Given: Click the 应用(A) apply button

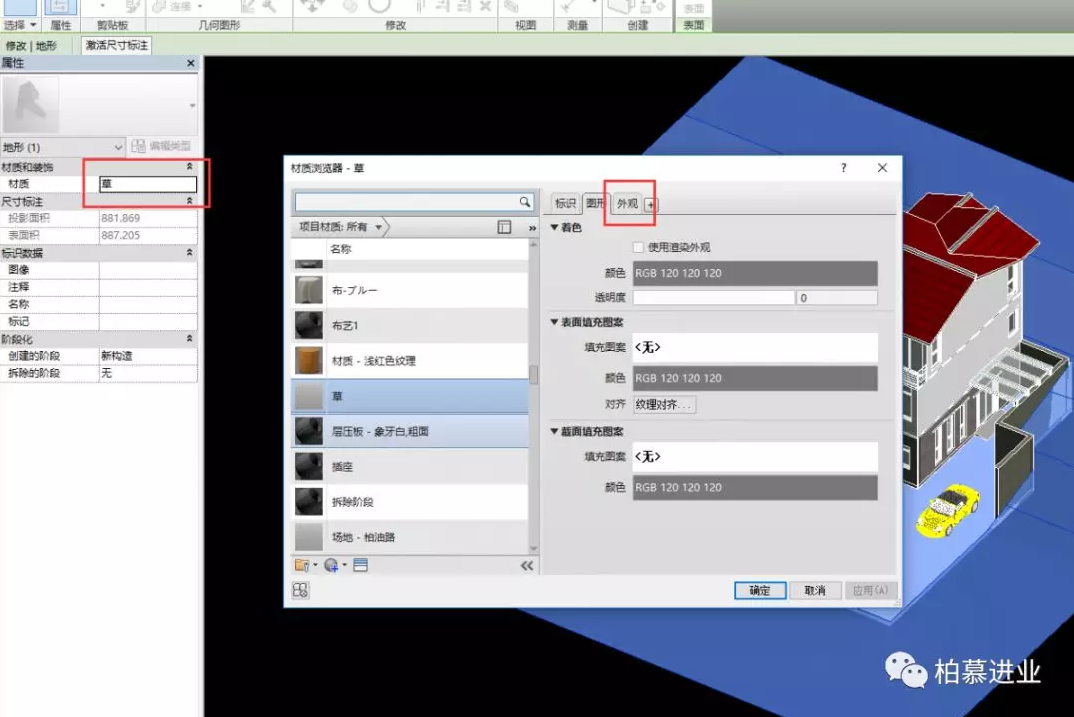Looking at the screenshot, I should (x=870, y=590).
